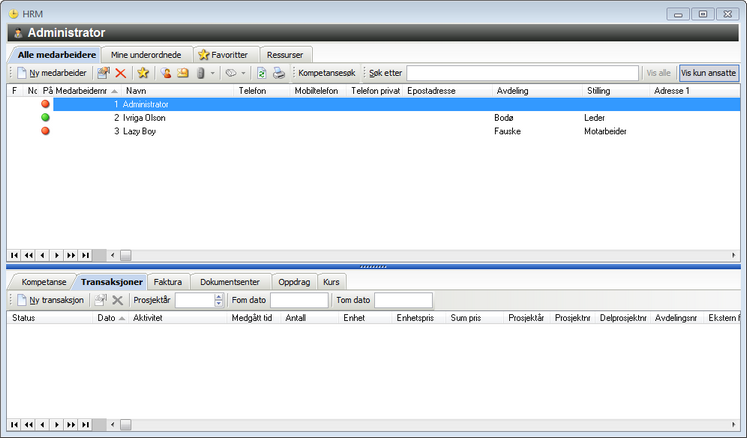747x438 pixels.
Task: Switch to the Kurs tab
Action: [x=331, y=282]
